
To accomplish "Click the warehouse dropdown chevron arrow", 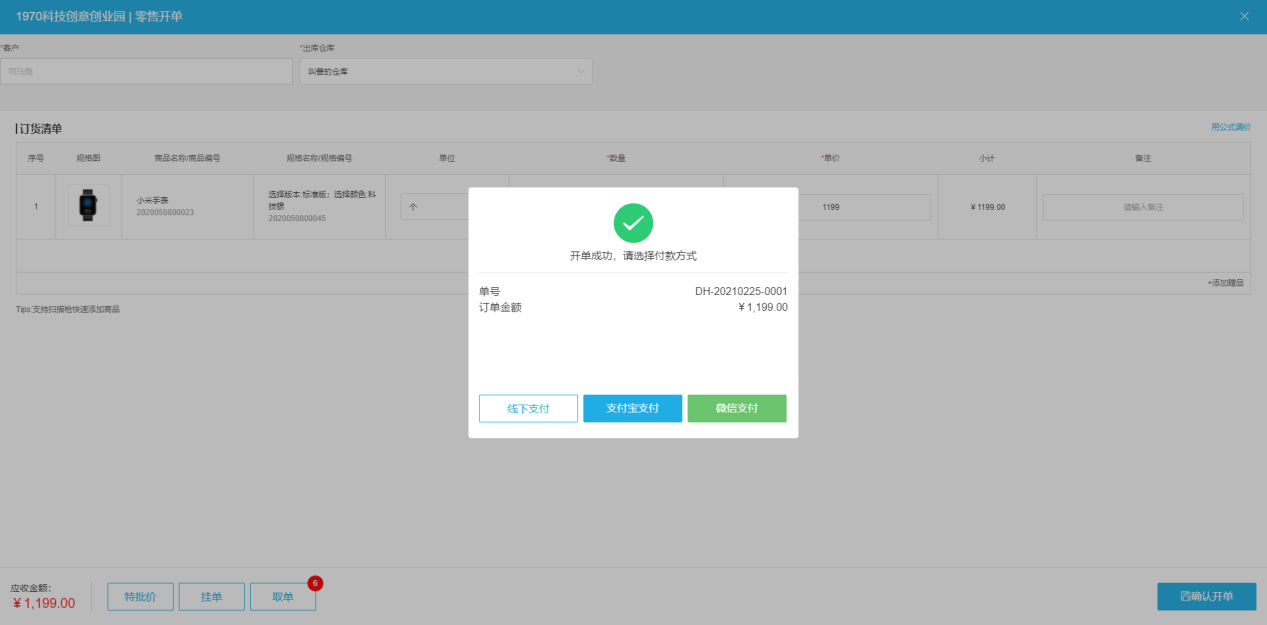I will pos(581,71).
